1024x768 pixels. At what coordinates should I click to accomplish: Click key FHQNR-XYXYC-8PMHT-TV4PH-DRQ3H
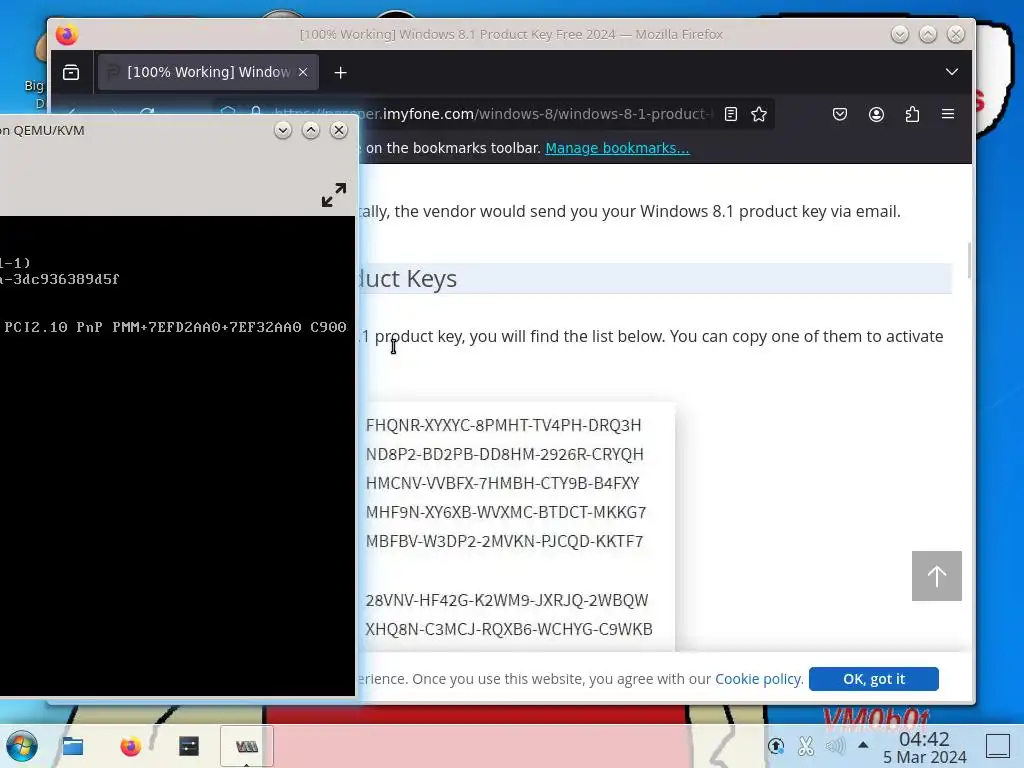point(504,425)
